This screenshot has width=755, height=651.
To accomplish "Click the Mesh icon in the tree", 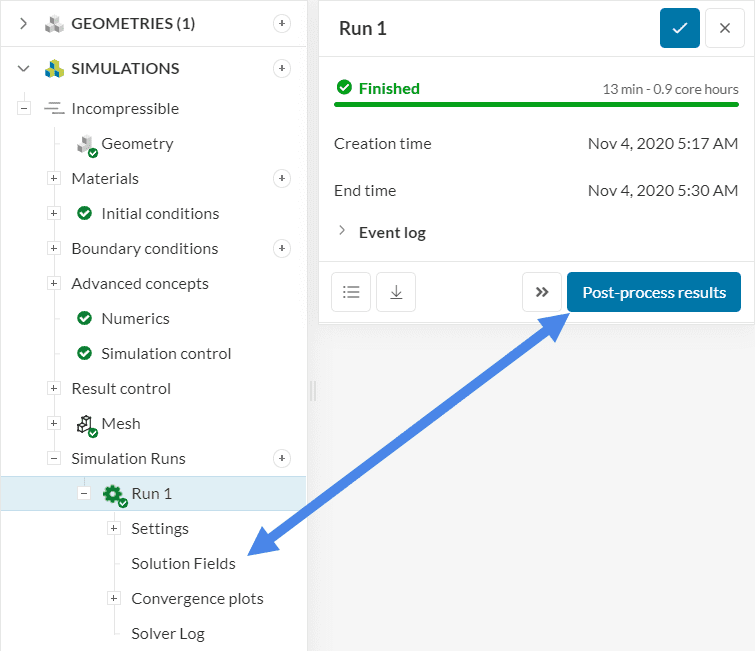I will (x=86, y=424).
